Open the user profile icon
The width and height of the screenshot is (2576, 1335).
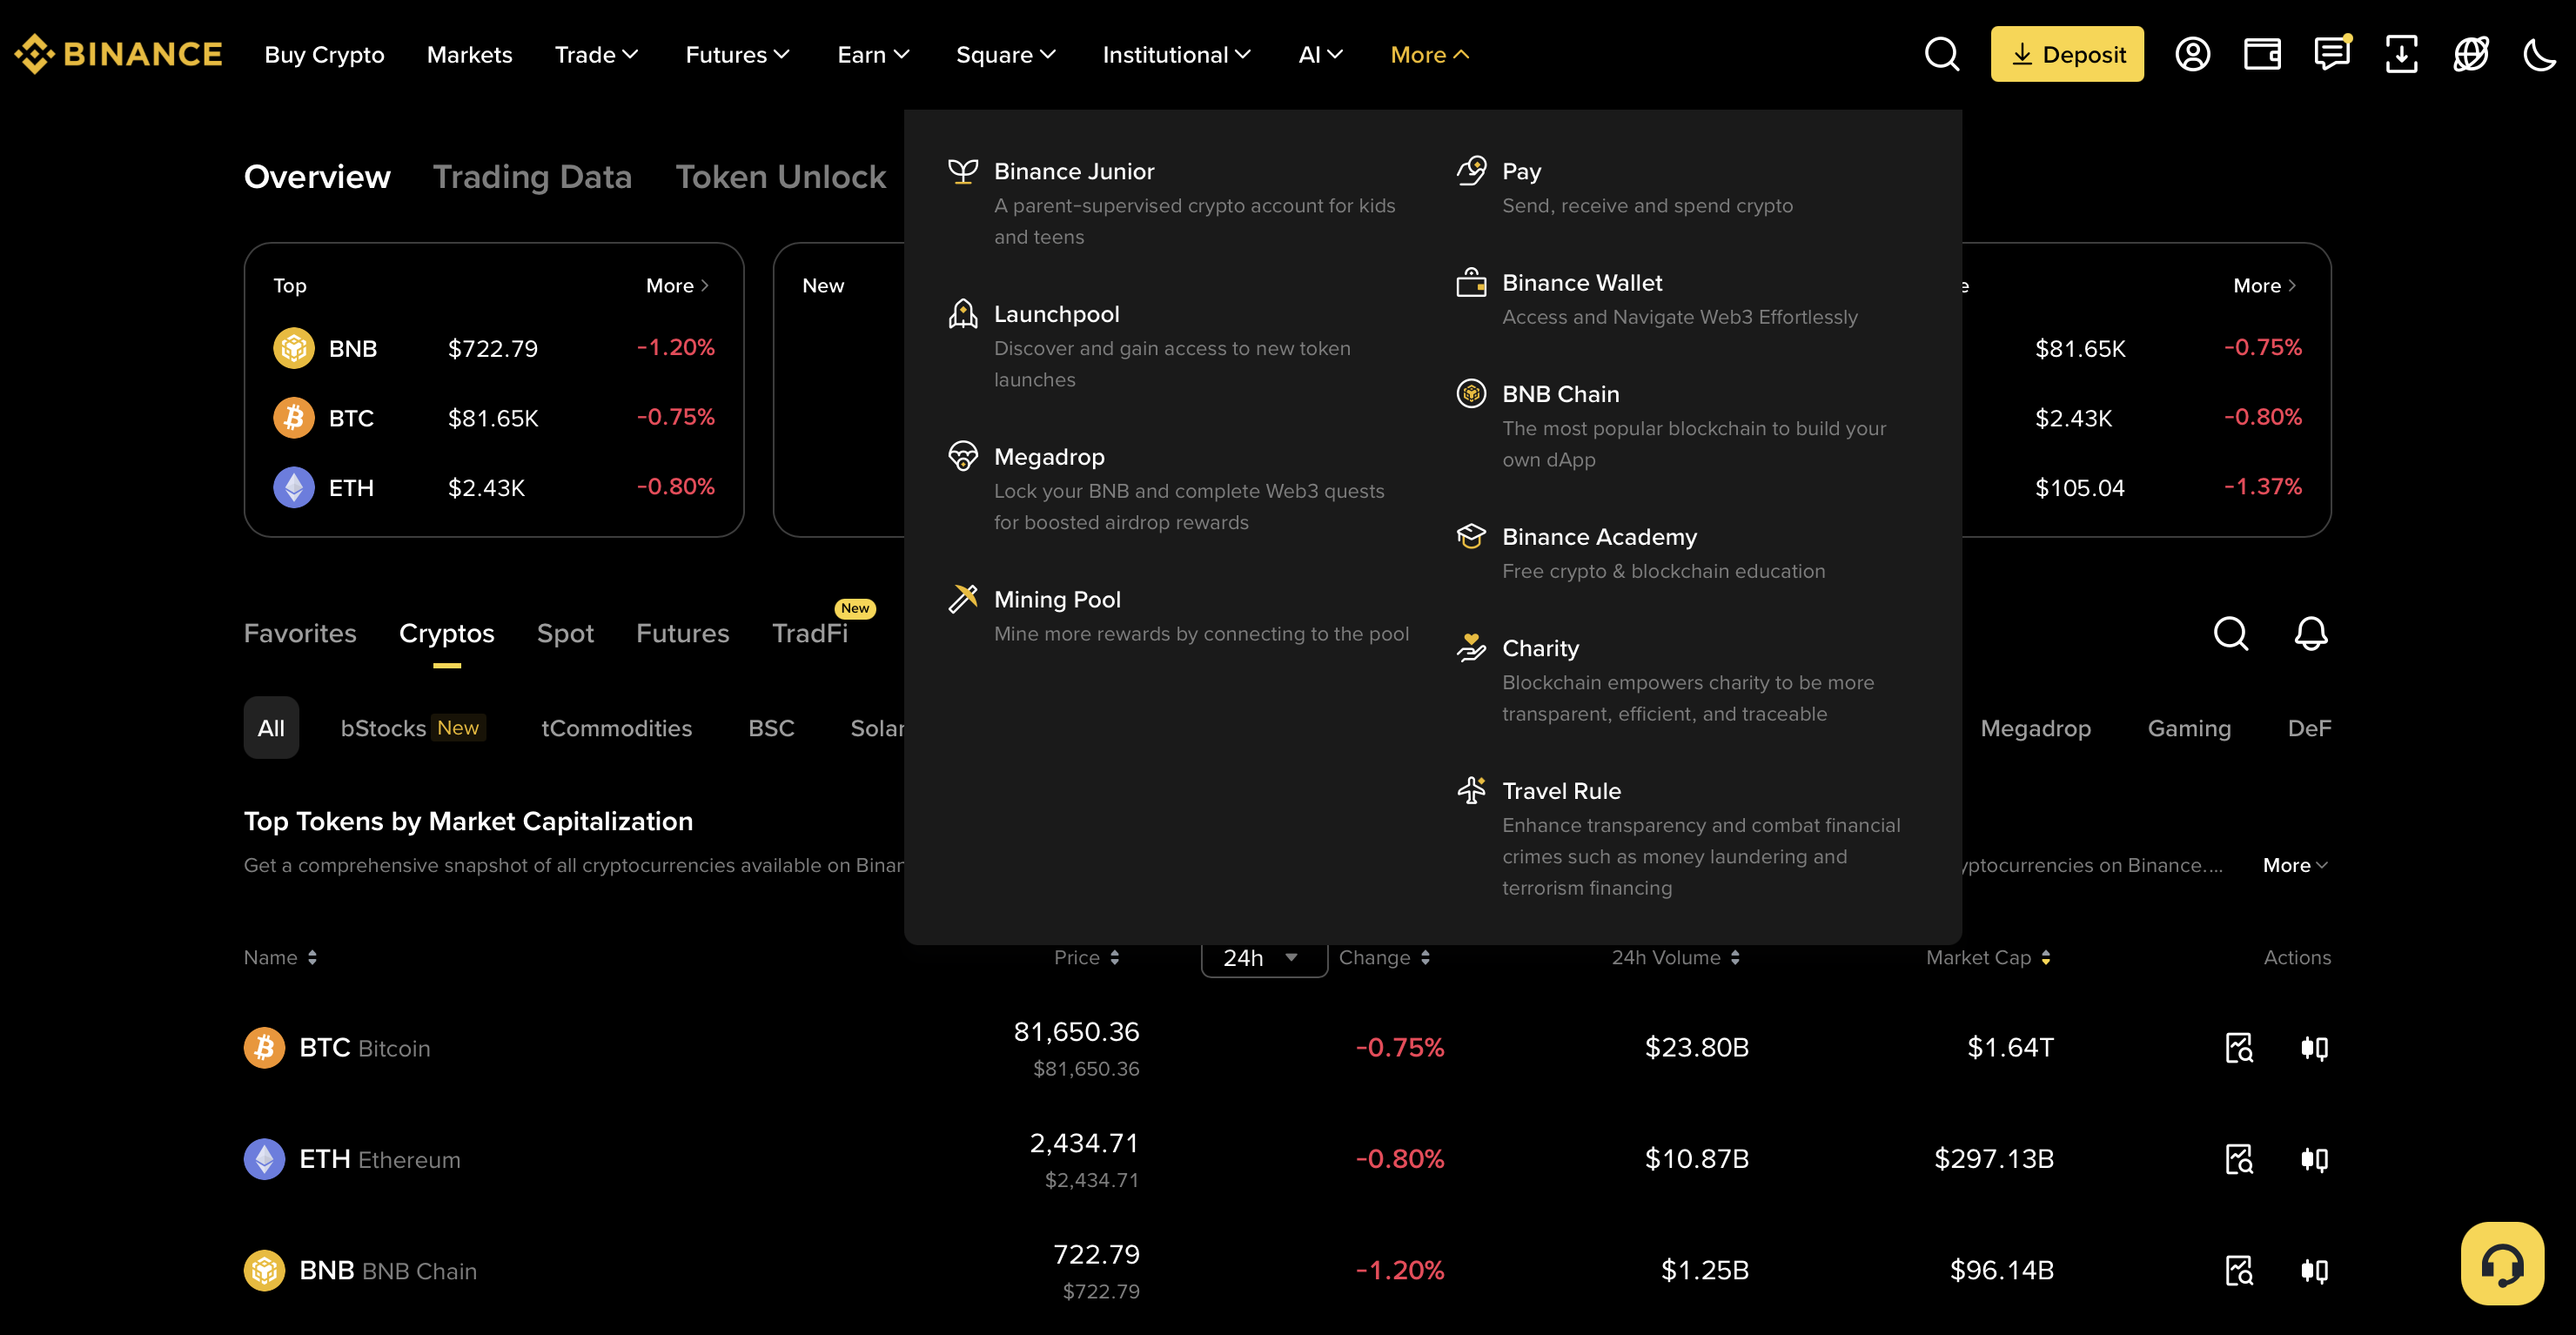(2192, 54)
